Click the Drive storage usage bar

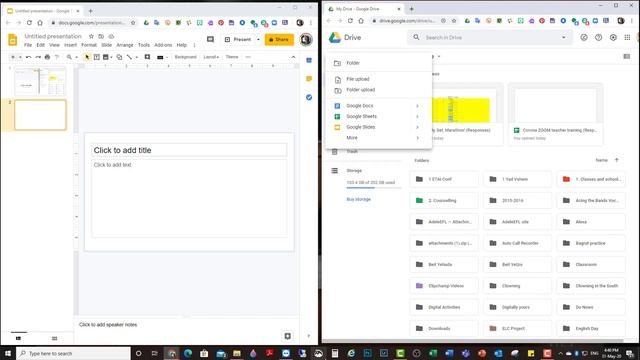point(373,188)
